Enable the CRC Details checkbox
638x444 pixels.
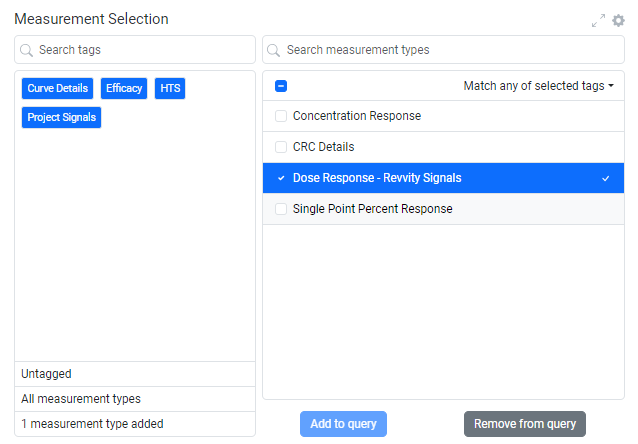click(x=281, y=147)
